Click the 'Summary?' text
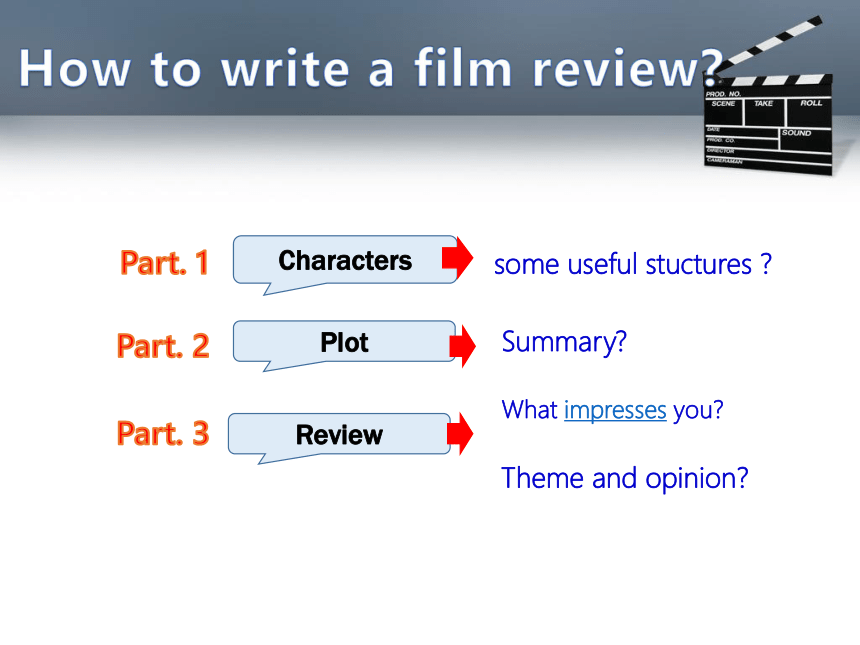Screen dimensions: 860x645 [x=564, y=342]
